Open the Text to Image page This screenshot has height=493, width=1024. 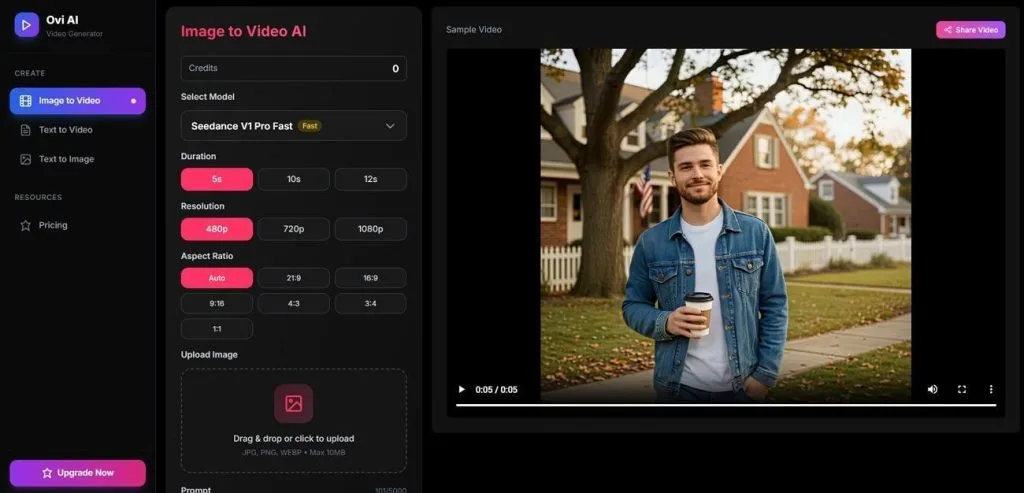point(78,159)
